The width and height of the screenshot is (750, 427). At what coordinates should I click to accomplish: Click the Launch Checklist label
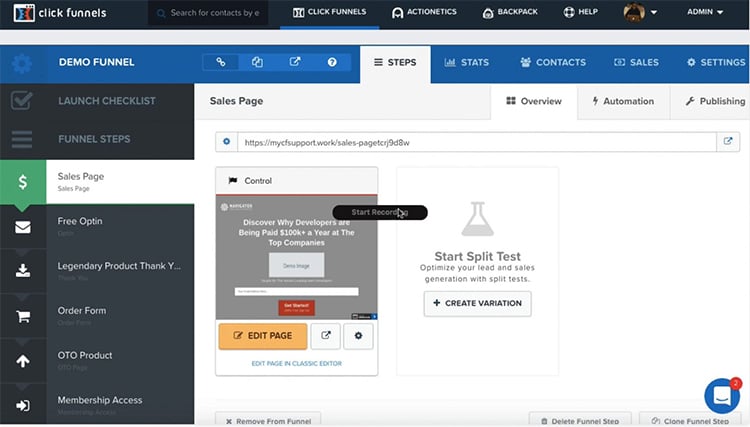tap(107, 101)
